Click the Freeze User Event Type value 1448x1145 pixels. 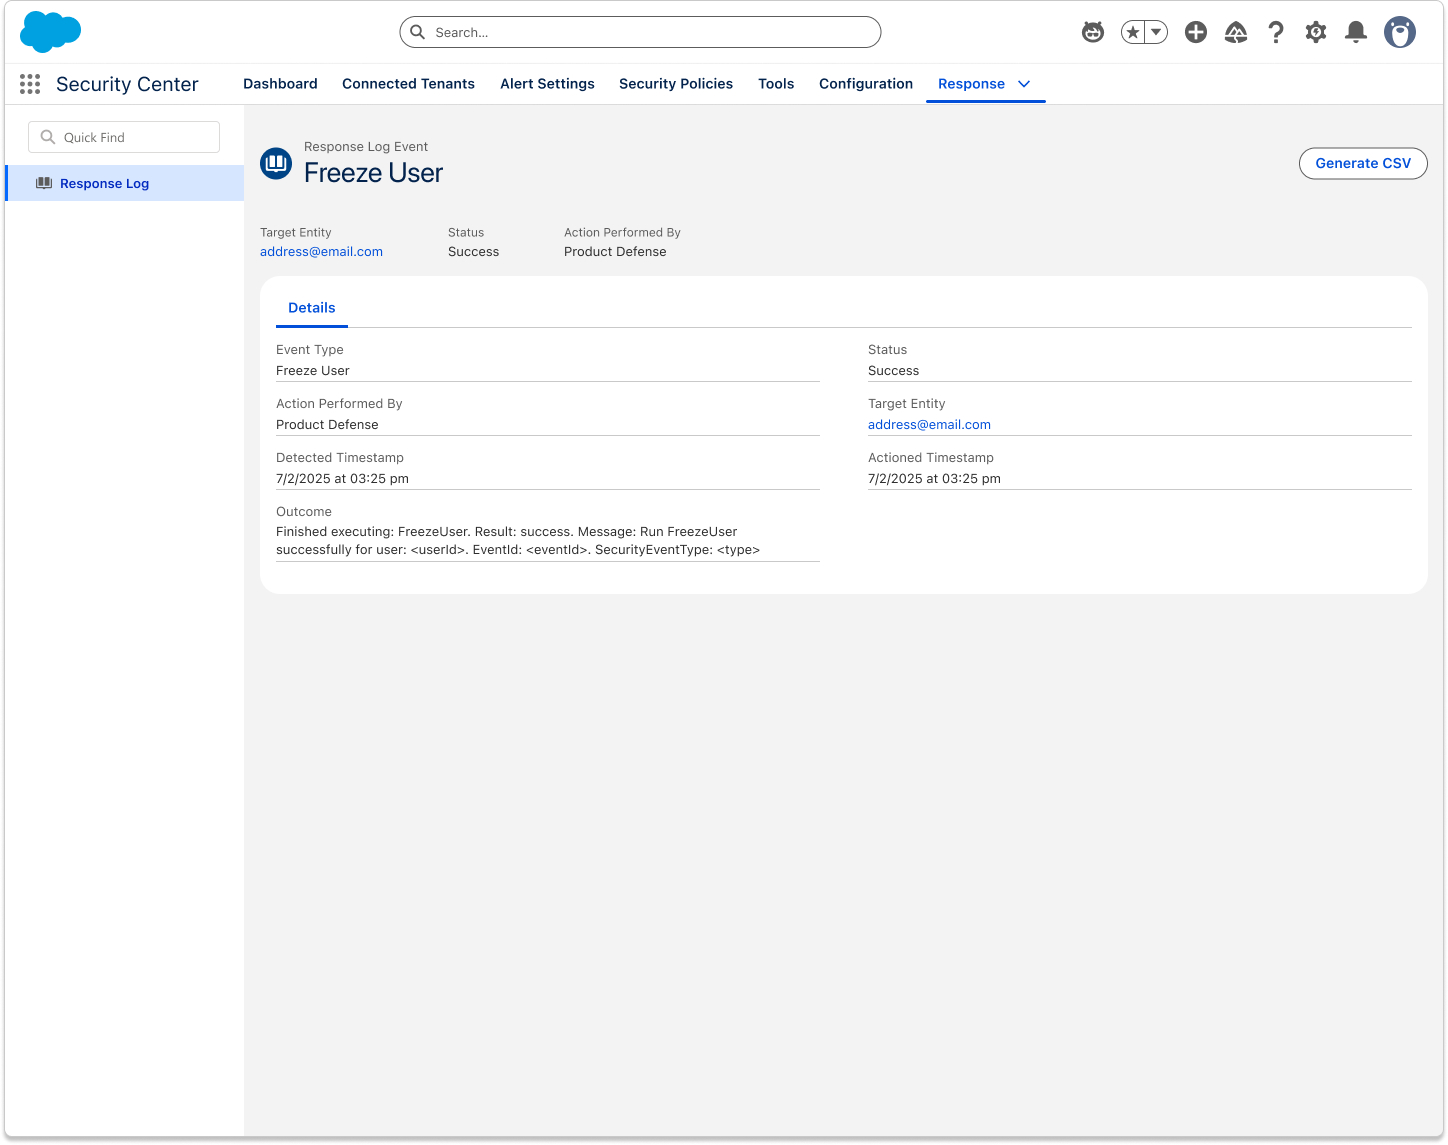[x=313, y=371]
